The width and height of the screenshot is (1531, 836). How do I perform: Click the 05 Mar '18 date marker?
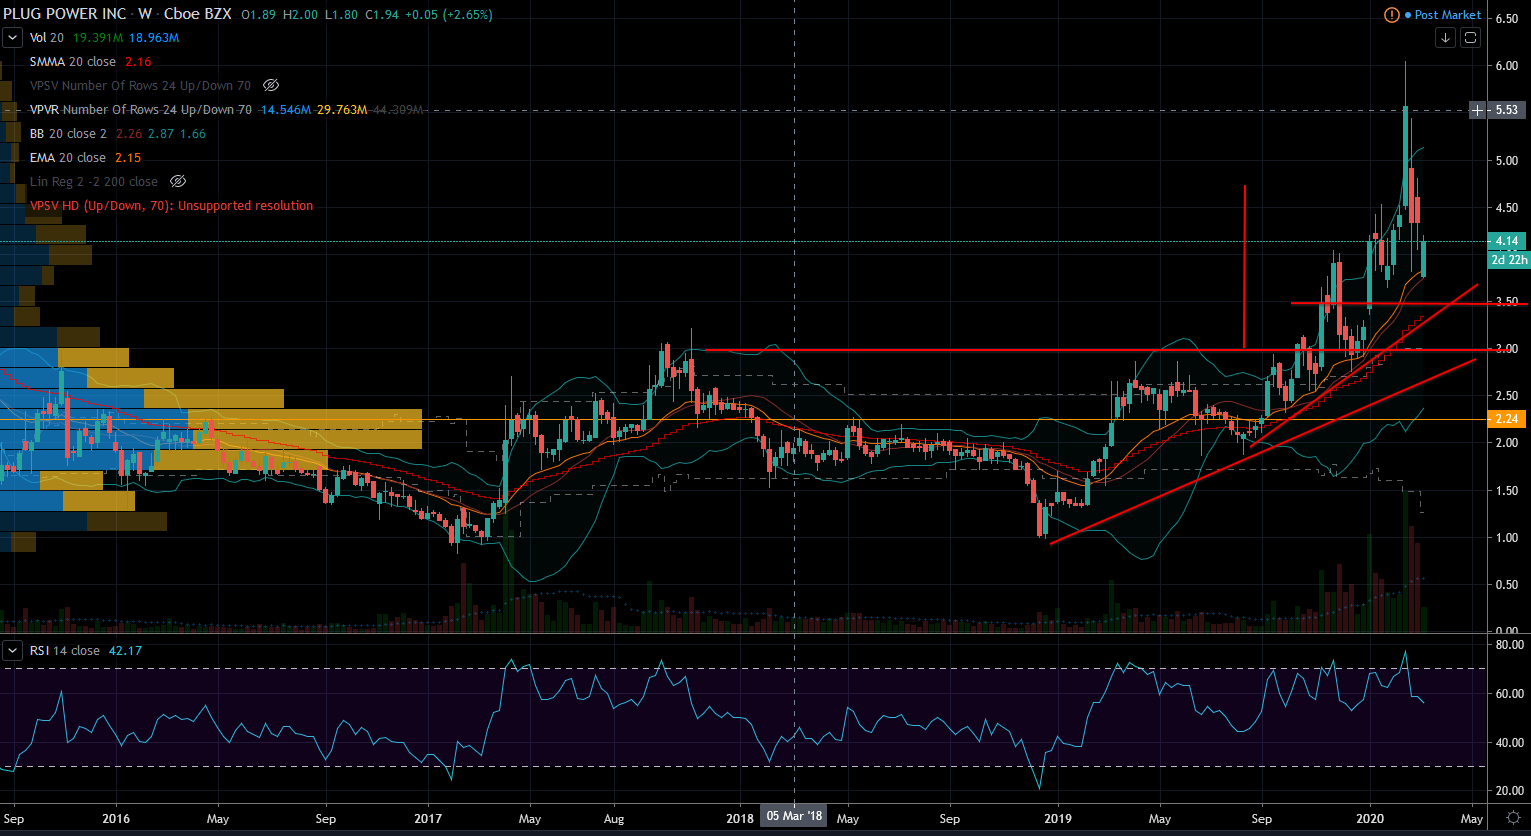794,817
